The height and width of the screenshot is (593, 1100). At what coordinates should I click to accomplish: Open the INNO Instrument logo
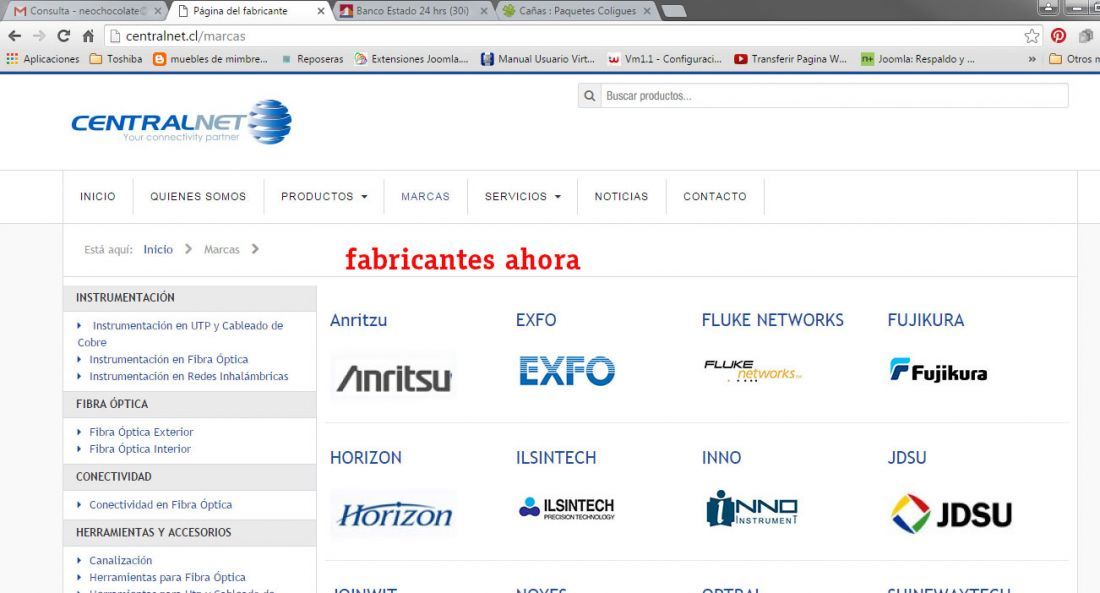(x=752, y=508)
